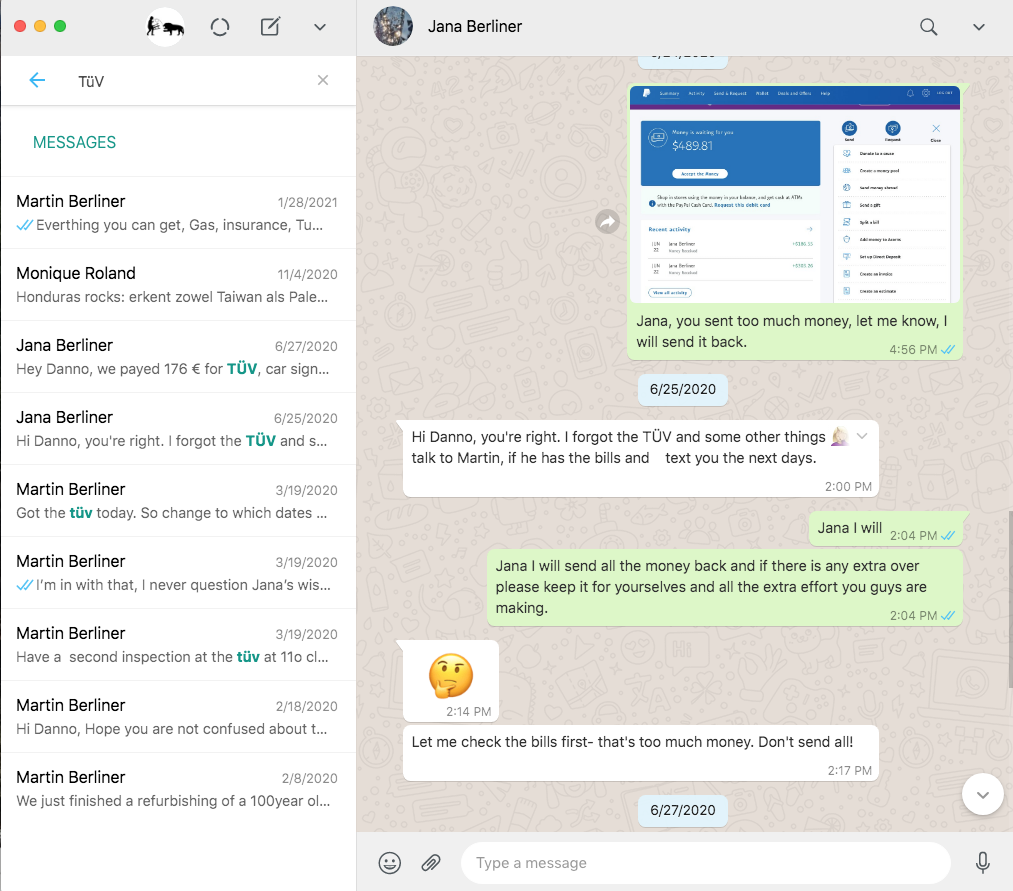The width and height of the screenshot is (1013, 891).
Task: Open the 'Have a second inspection' result
Action: pos(178,645)
